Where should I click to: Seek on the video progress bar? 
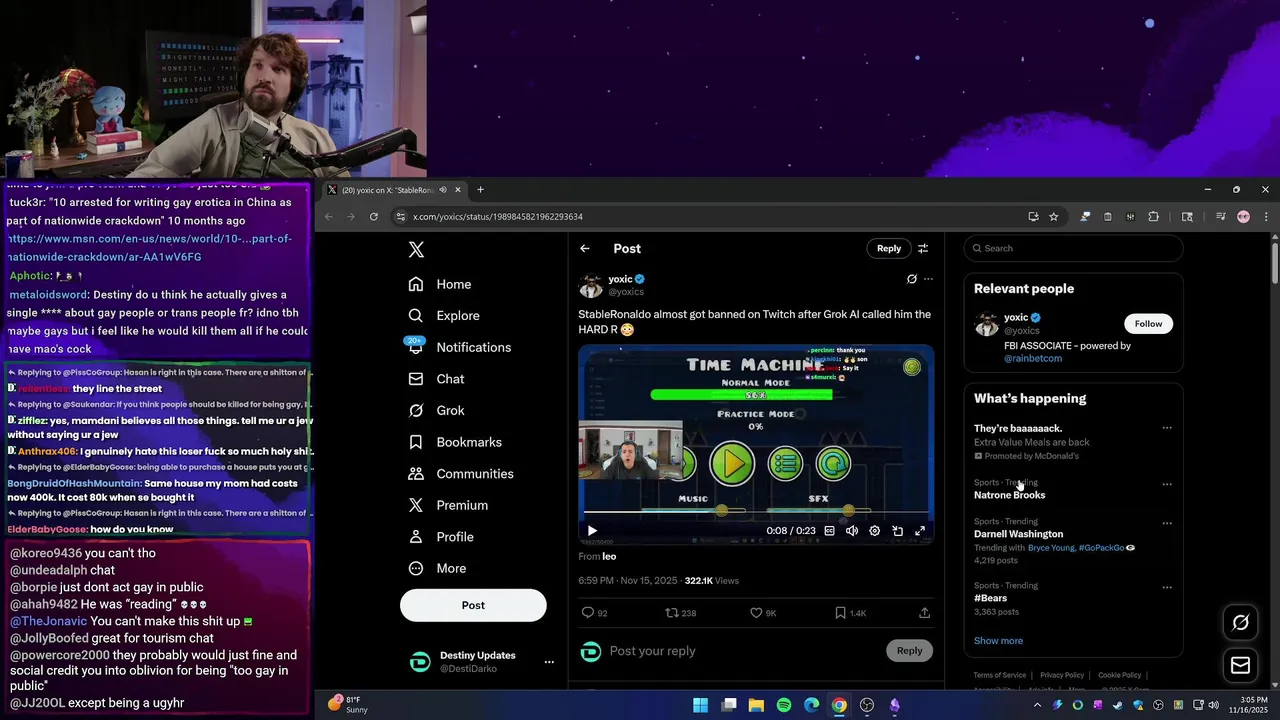click(756, 512)
